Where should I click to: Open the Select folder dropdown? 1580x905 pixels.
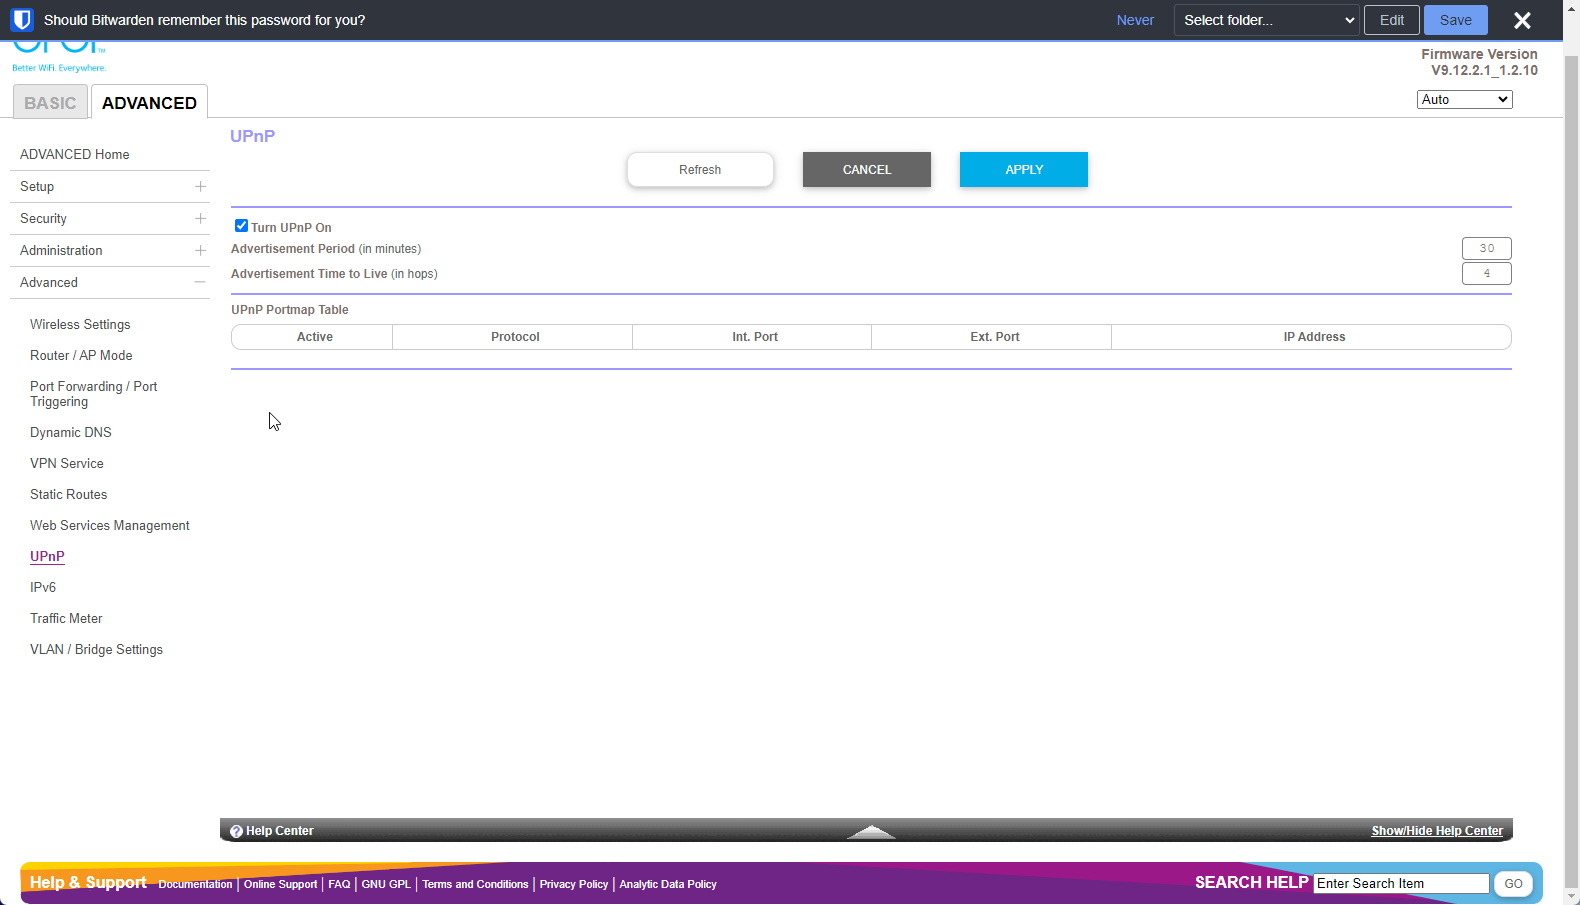(1266, 20)
